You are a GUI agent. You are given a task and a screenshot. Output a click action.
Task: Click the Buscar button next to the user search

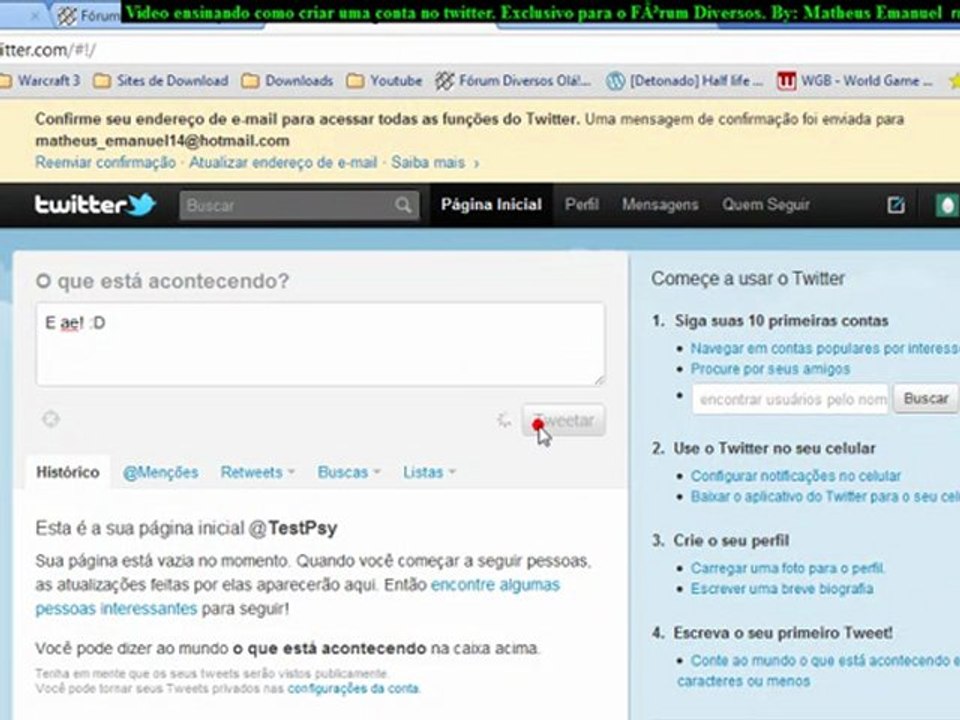pos(925,399)
